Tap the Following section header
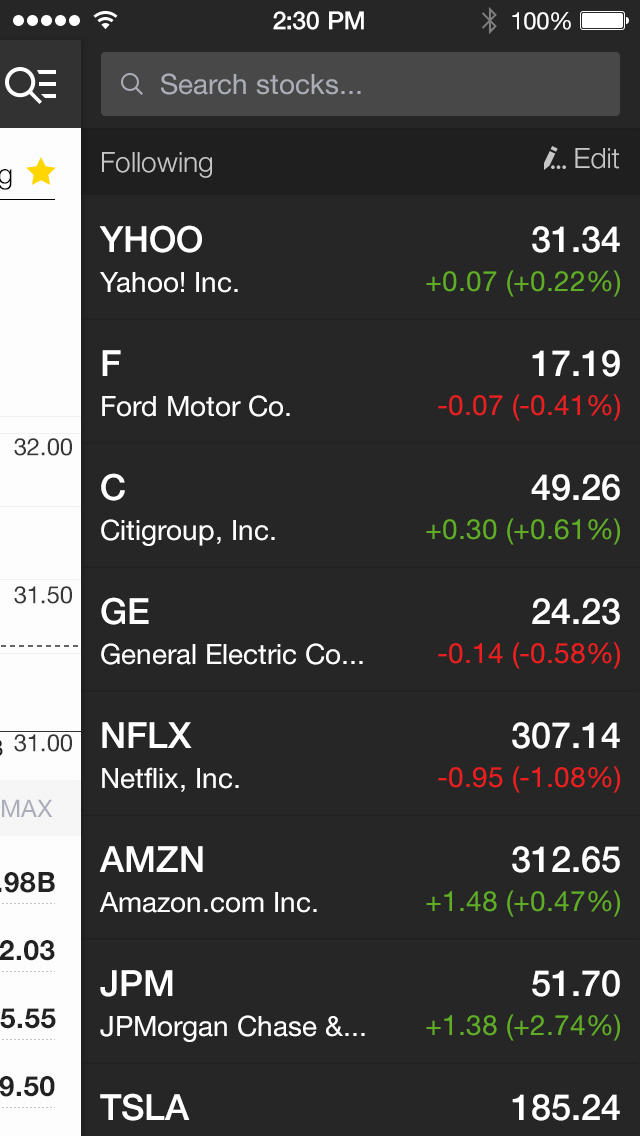 [x=157, y=163]
